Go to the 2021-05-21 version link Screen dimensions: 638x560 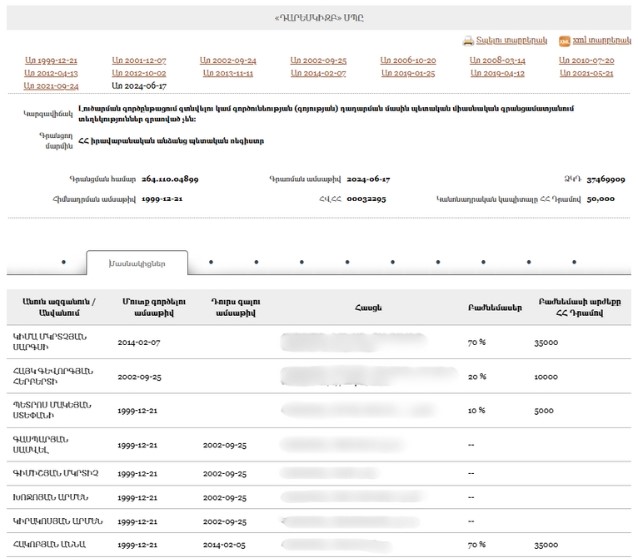[x=586, y=73]
